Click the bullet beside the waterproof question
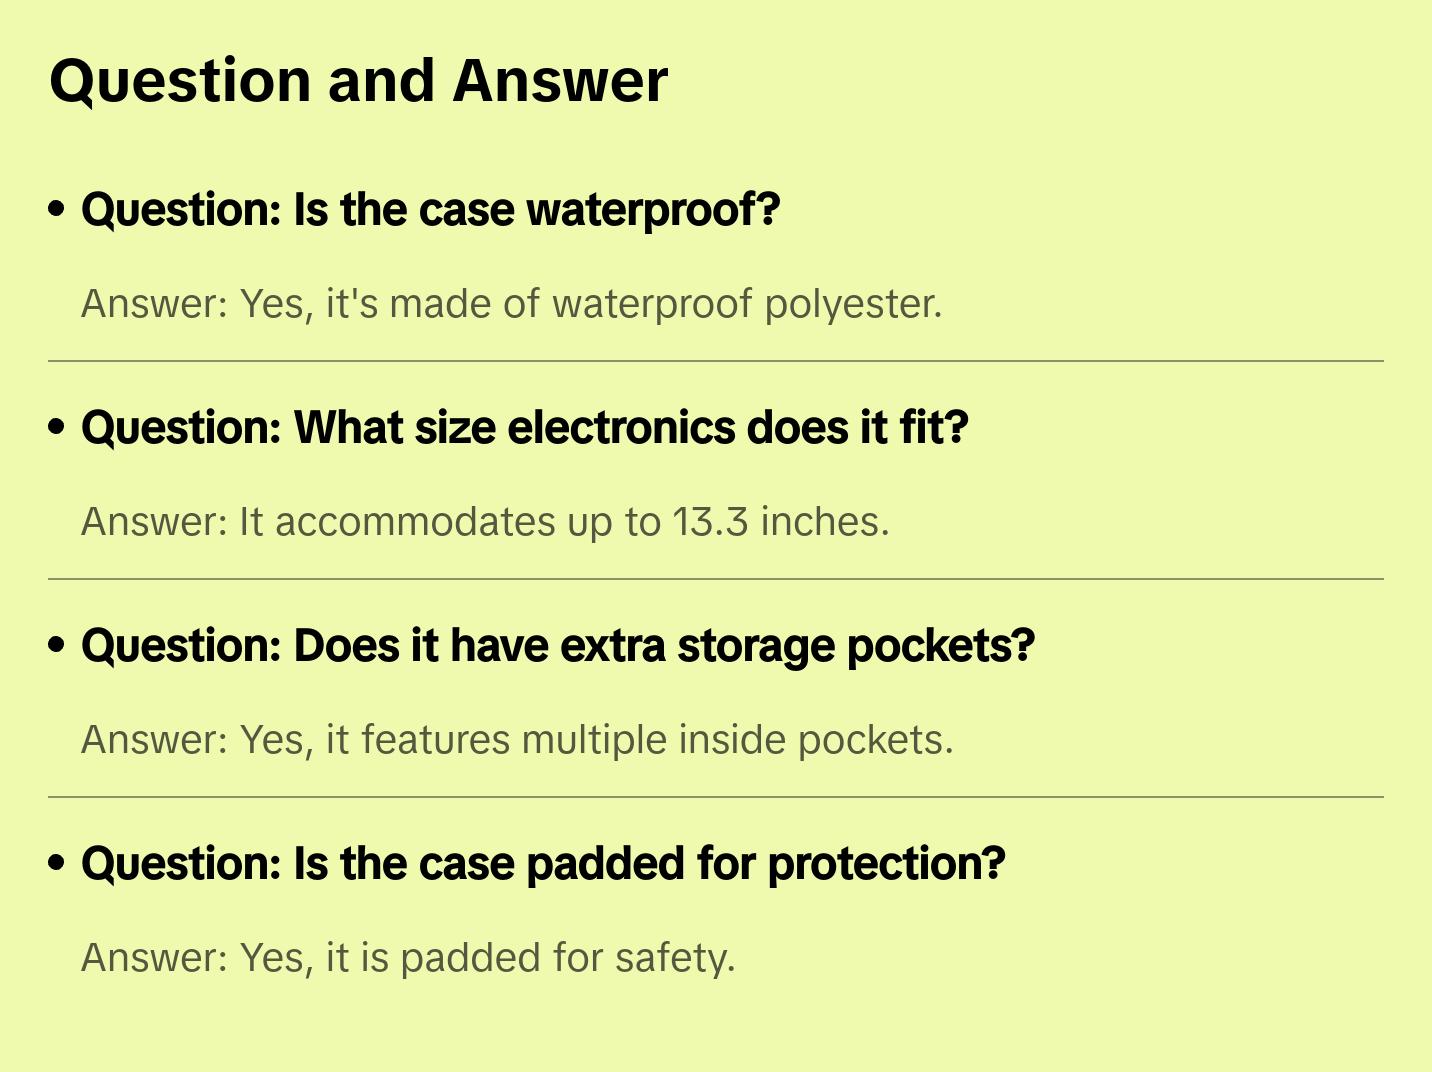Viewport: 1432px width, 1072px height. point(57,210)
